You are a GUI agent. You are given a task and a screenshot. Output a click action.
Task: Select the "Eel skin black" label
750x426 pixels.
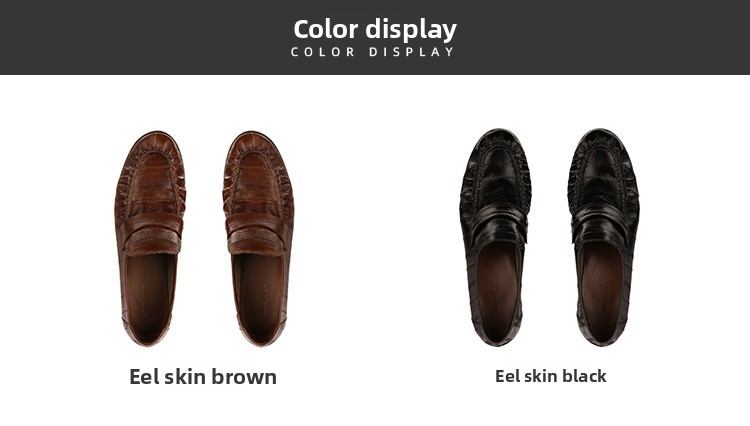551,376
